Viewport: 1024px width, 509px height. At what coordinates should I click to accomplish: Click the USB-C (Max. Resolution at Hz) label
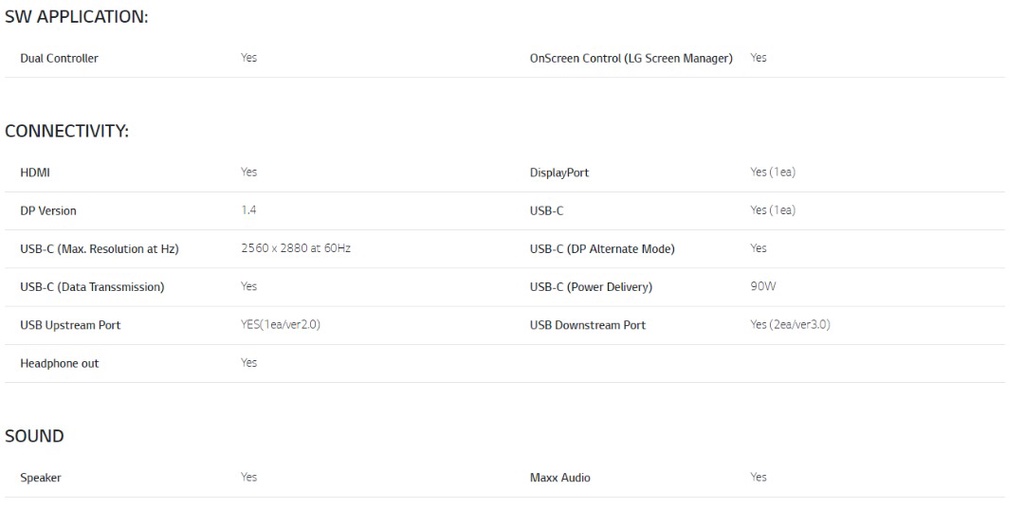(x=99, y=249)
